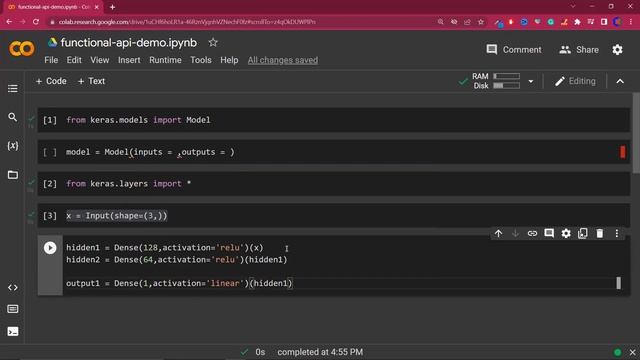Click the Comment button
The image size is (640, 360).
(x=514, y=50)
